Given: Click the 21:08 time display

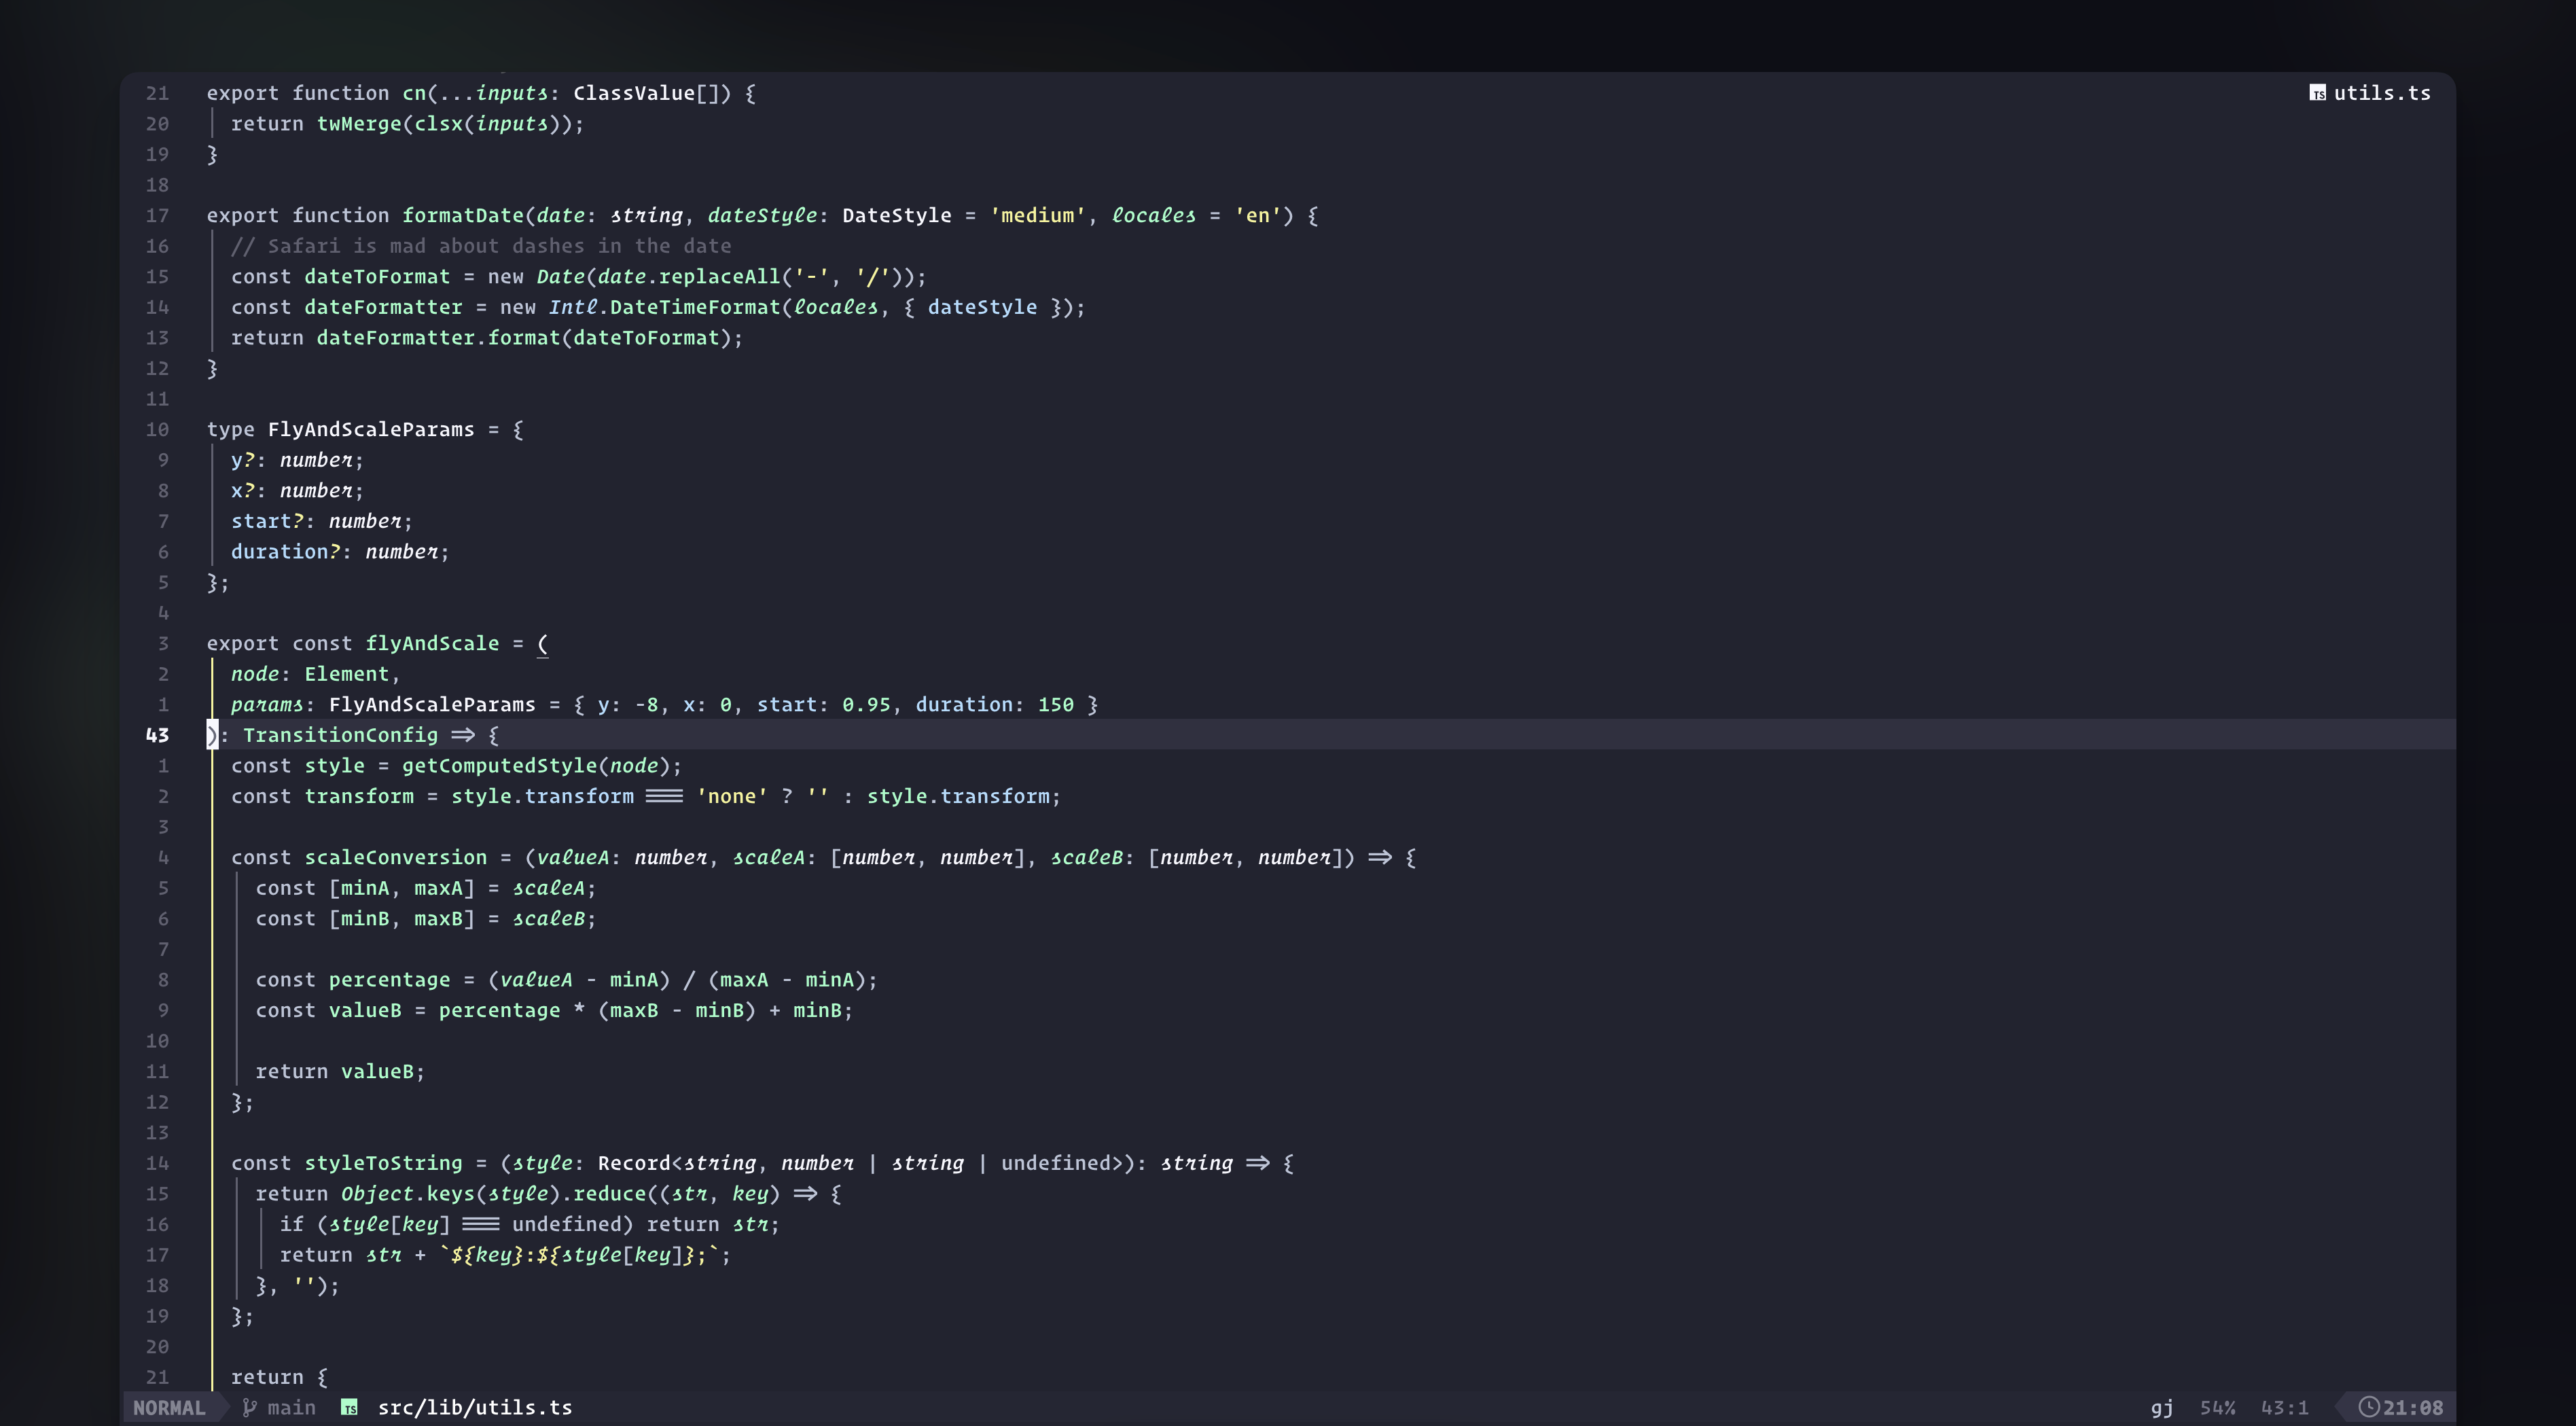Looking at the screenshot, I should [x=2412, y=1407].
